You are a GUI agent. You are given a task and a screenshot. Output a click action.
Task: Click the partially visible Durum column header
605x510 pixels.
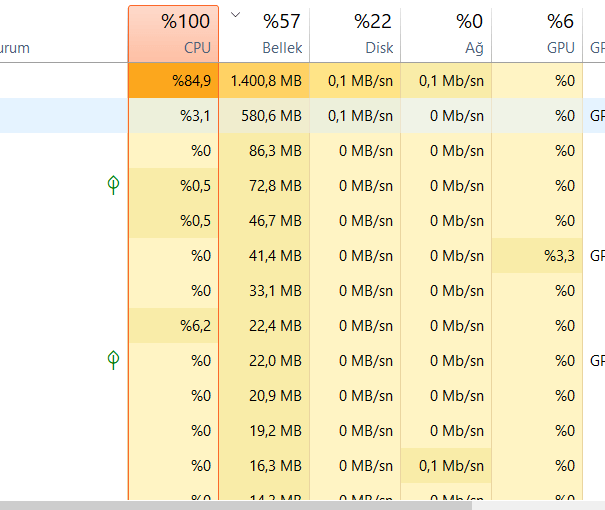15,48
